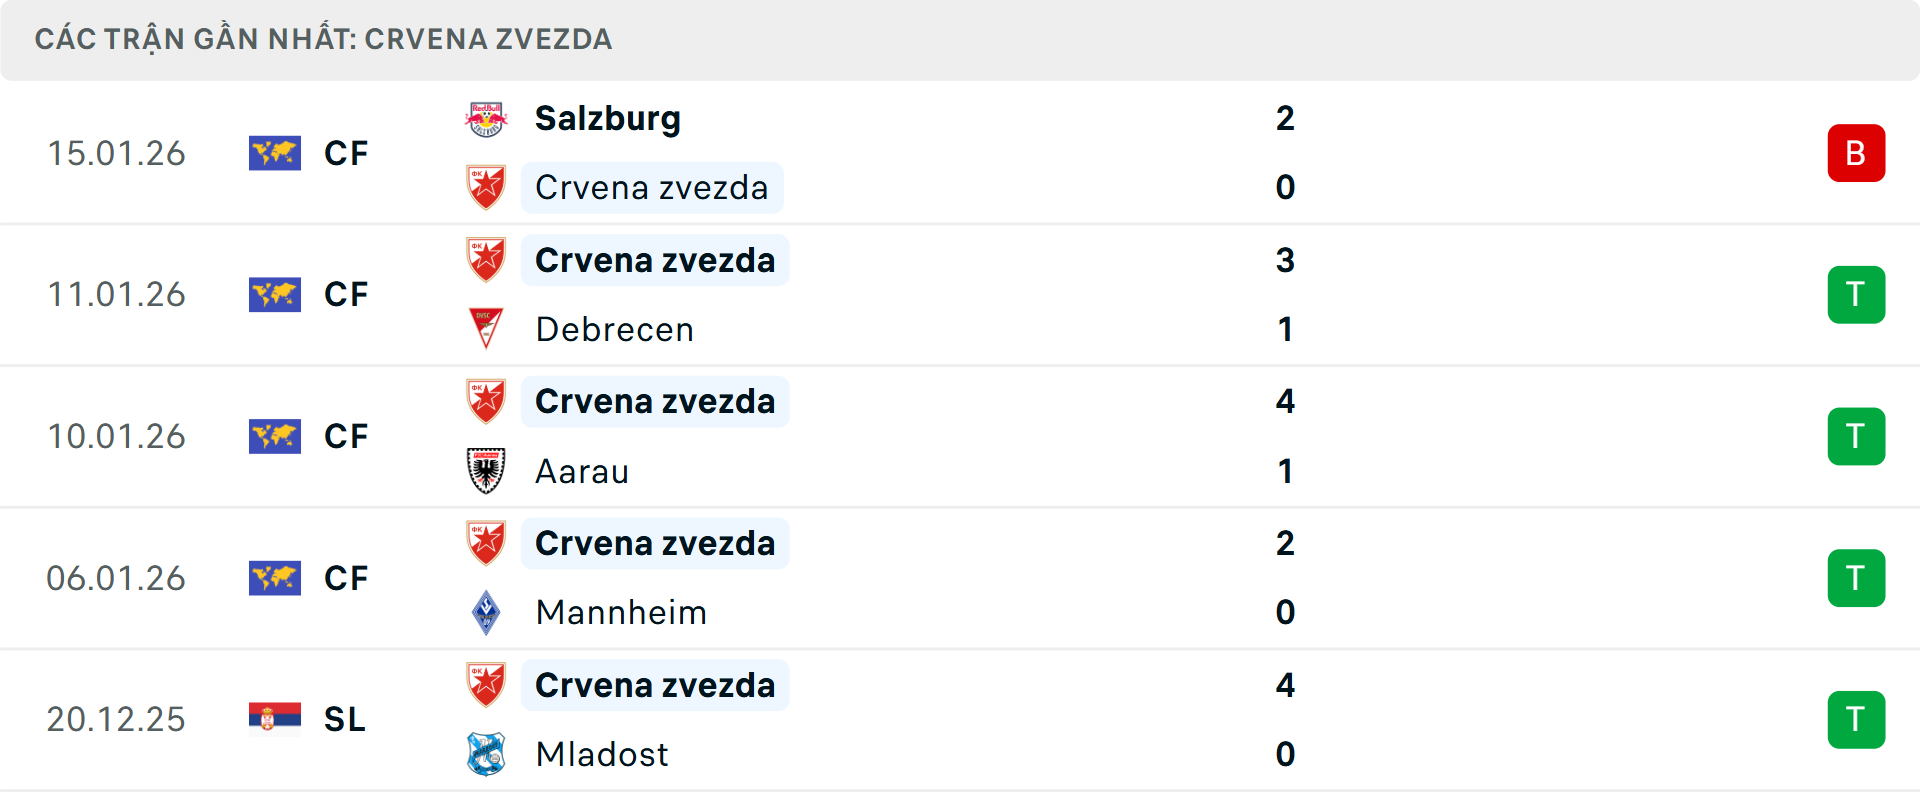
Task: Expand the SL competition entry
Action: 343,718
